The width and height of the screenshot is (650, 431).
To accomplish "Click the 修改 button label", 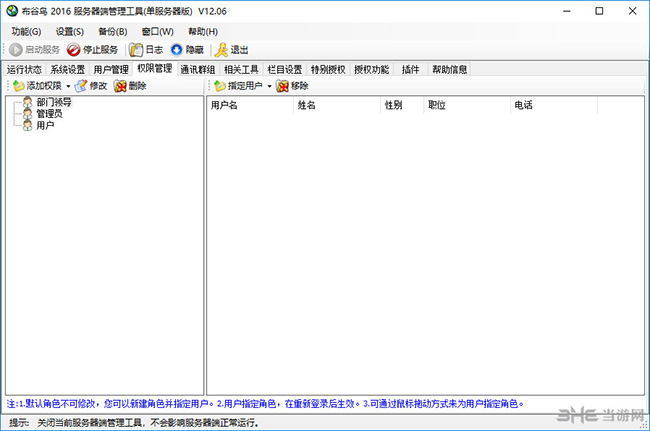I will coord(98,86).
